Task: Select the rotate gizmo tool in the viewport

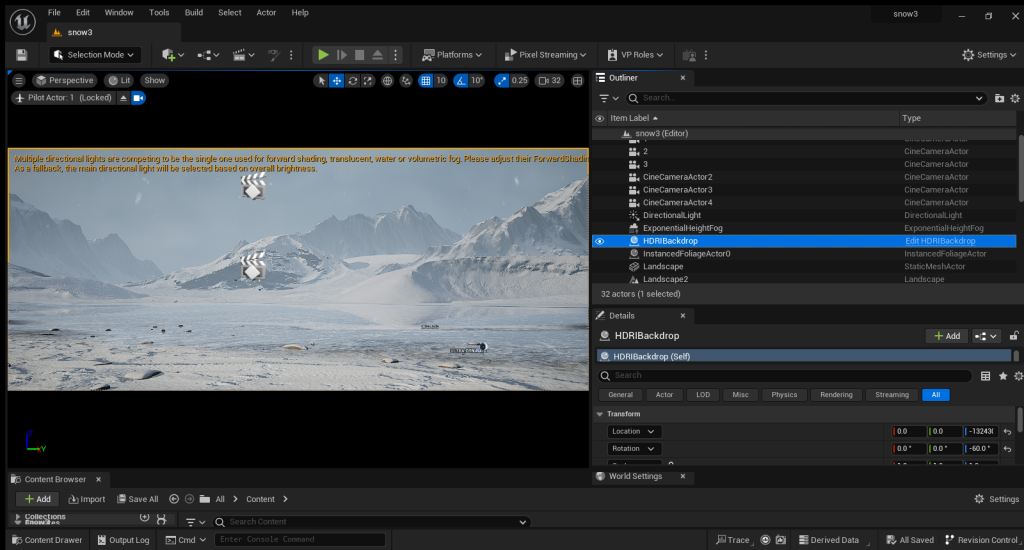Action: (353, 81)
